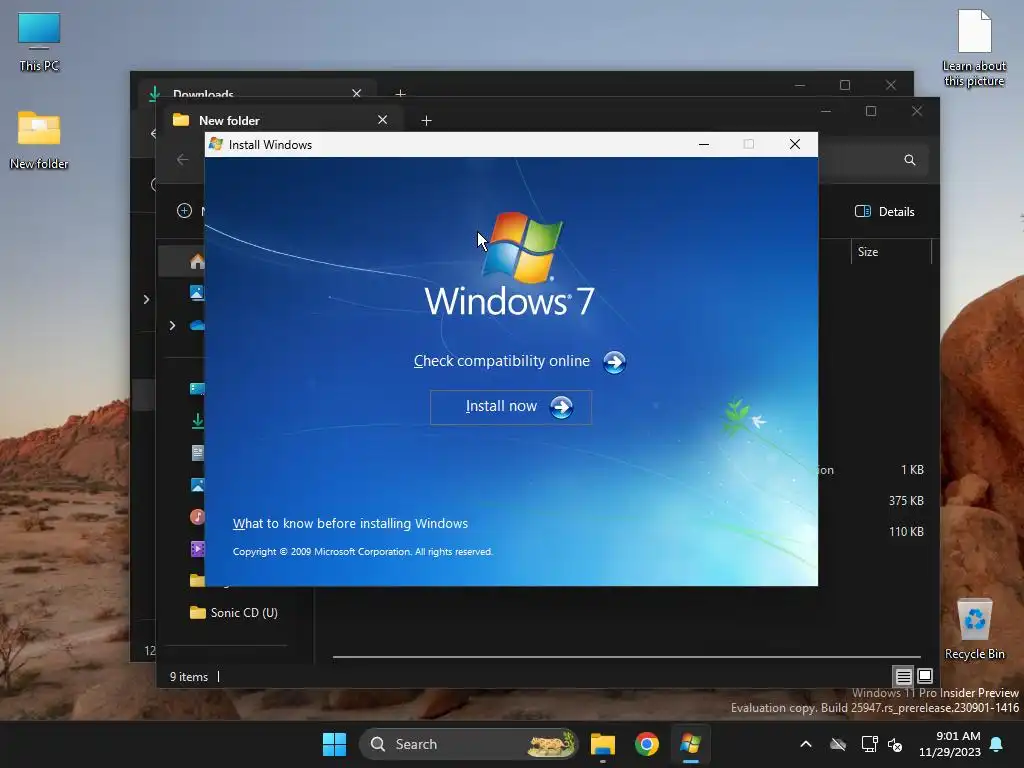Click the arrow icon beside Install now
Image resolution: width=1024 pixels, height=768 pixels.
[x=561, y=407]
